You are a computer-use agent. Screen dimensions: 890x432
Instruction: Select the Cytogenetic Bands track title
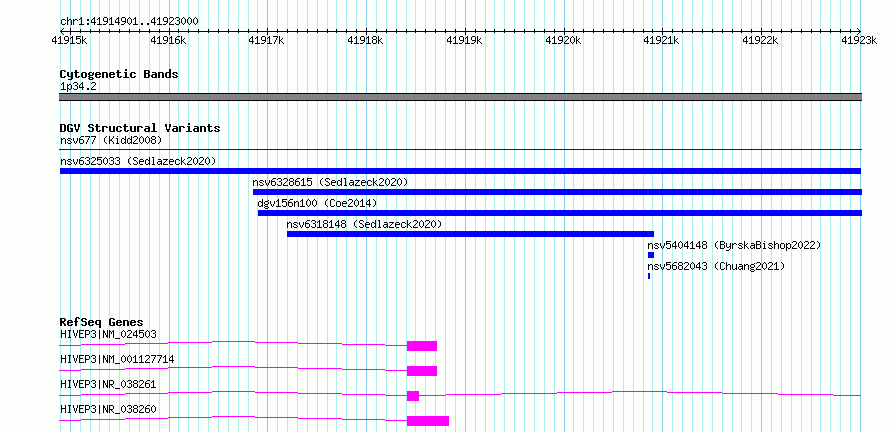coord(119,74)
